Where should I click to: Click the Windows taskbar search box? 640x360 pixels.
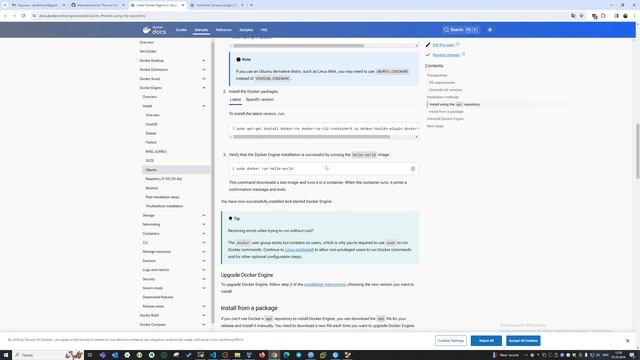click(x=48, y=355)
